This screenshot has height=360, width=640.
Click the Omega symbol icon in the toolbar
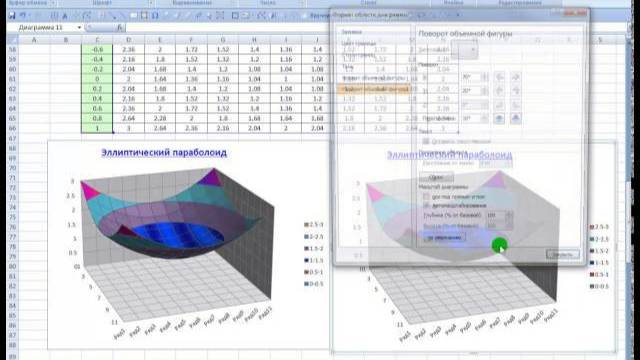pos(155,16)
